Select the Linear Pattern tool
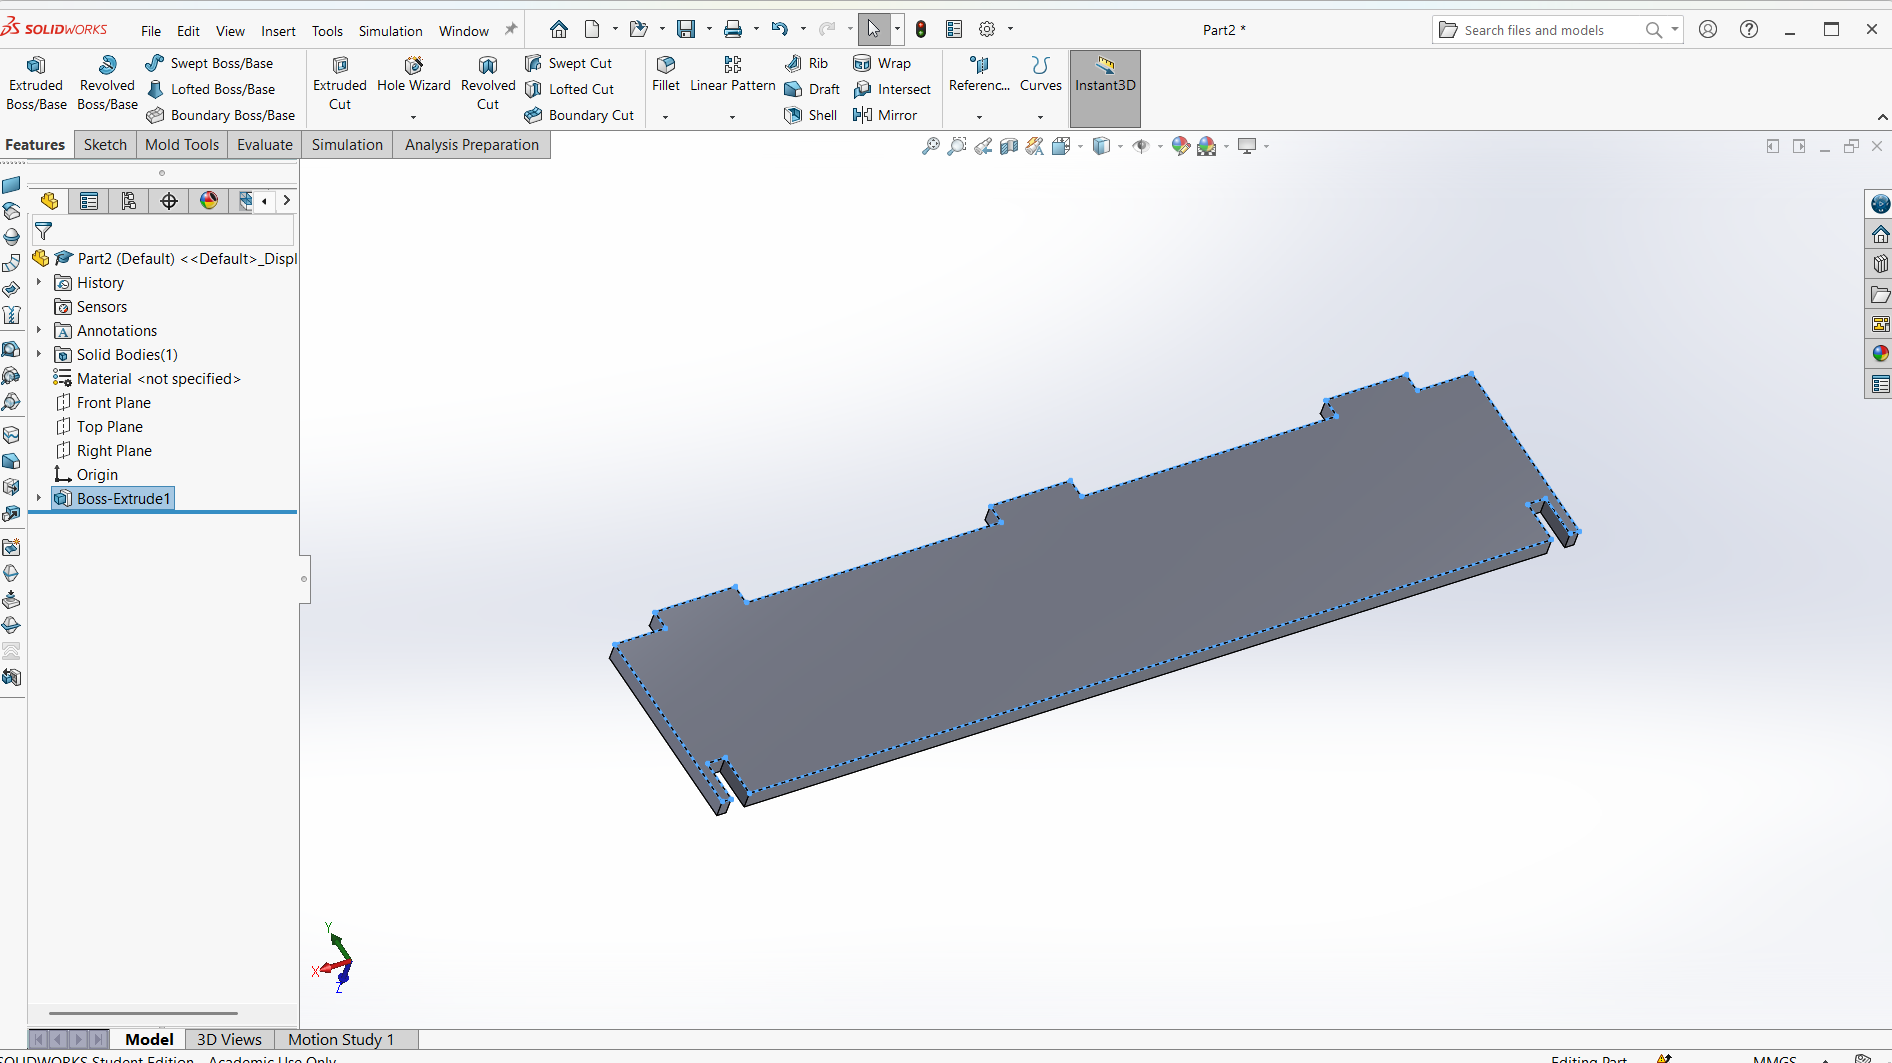The width and height of the screenshot is (1892, 1063). (x=733, y=75)
